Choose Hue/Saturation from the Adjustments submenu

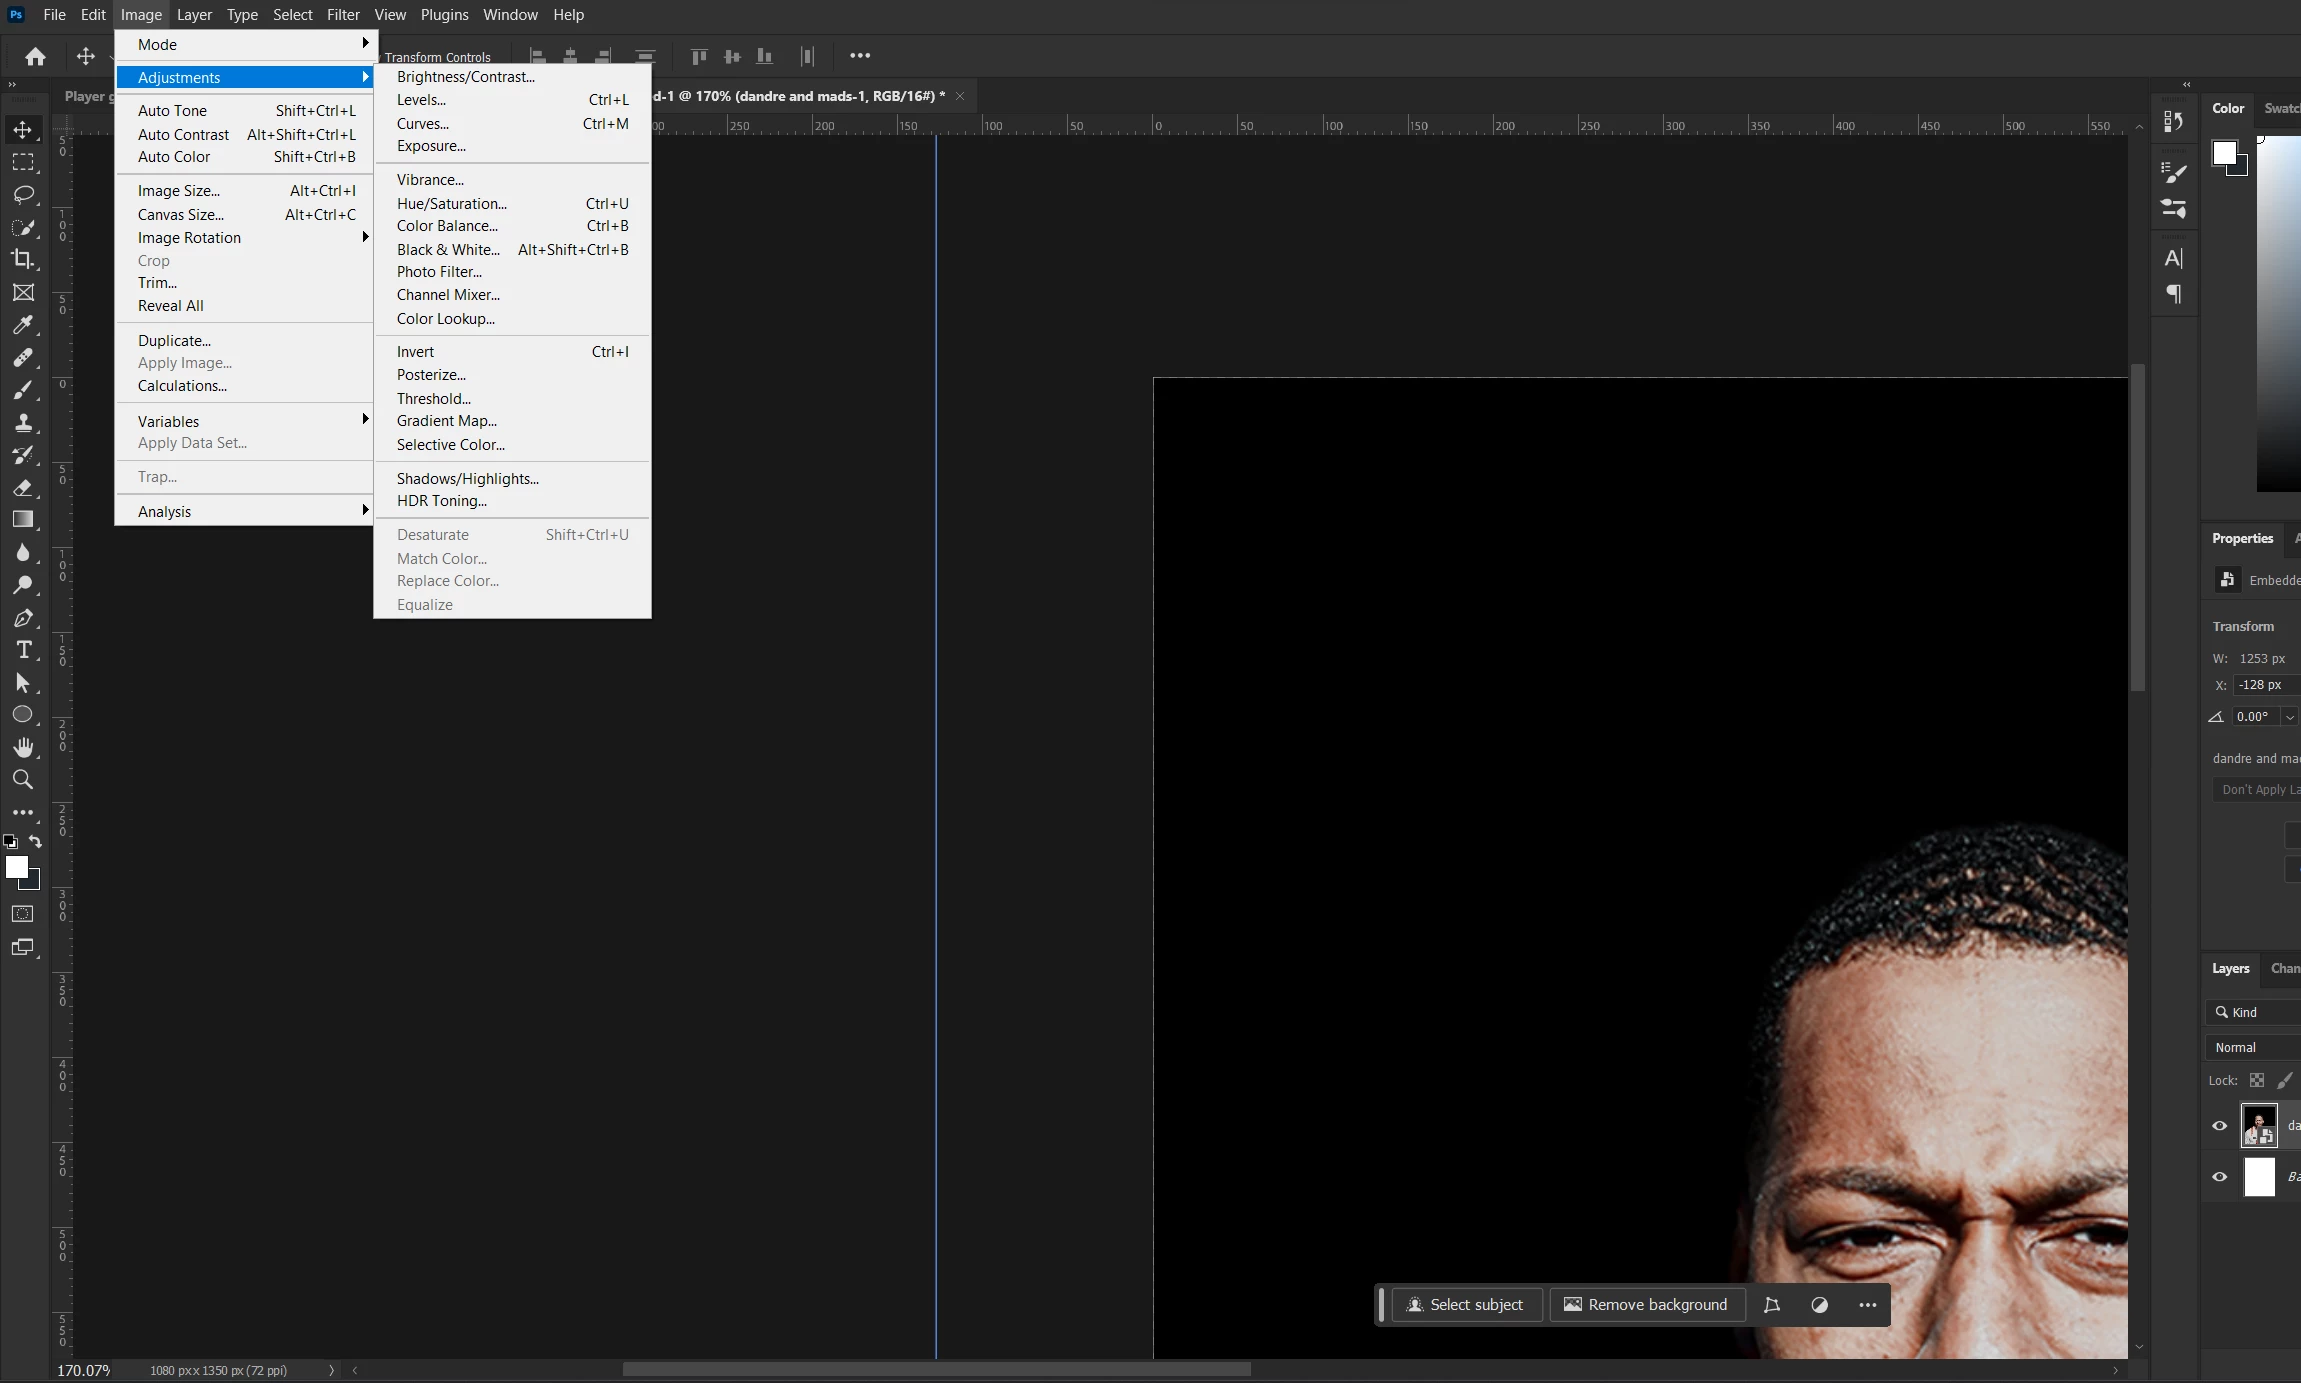[452, 204]
